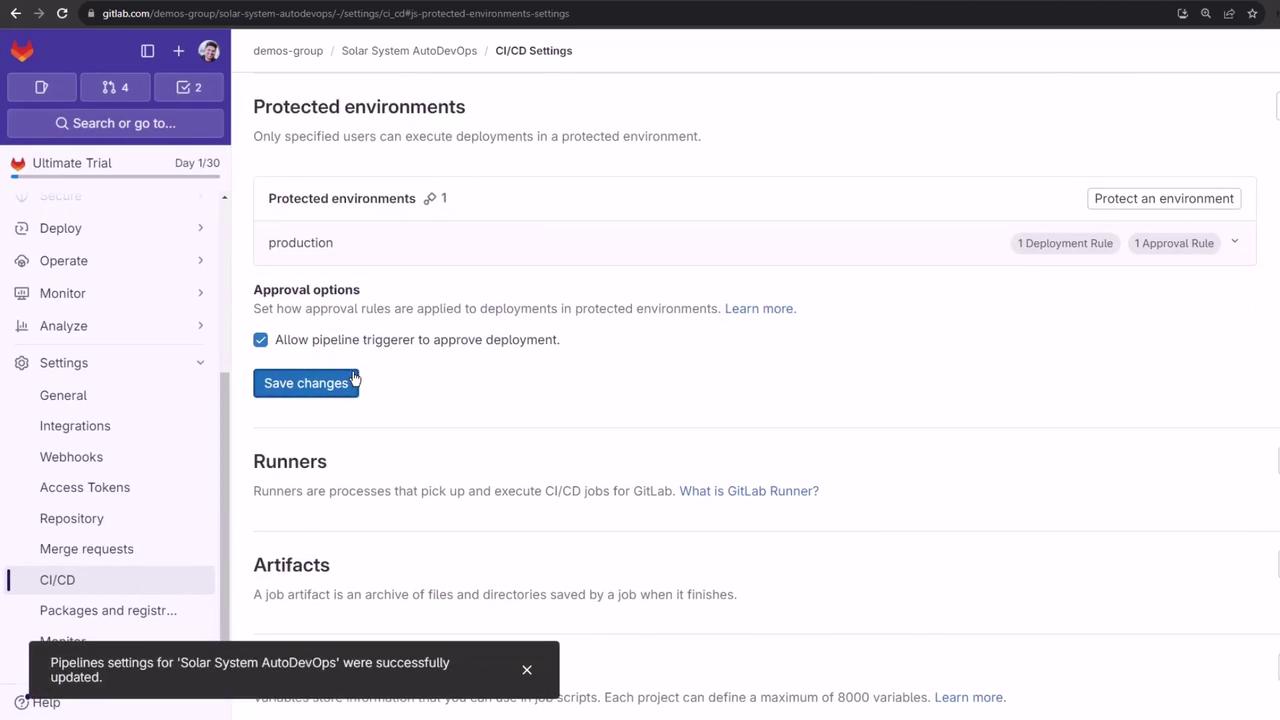
Task: Open to-do list counter showing 2
Action: point(188,87)
